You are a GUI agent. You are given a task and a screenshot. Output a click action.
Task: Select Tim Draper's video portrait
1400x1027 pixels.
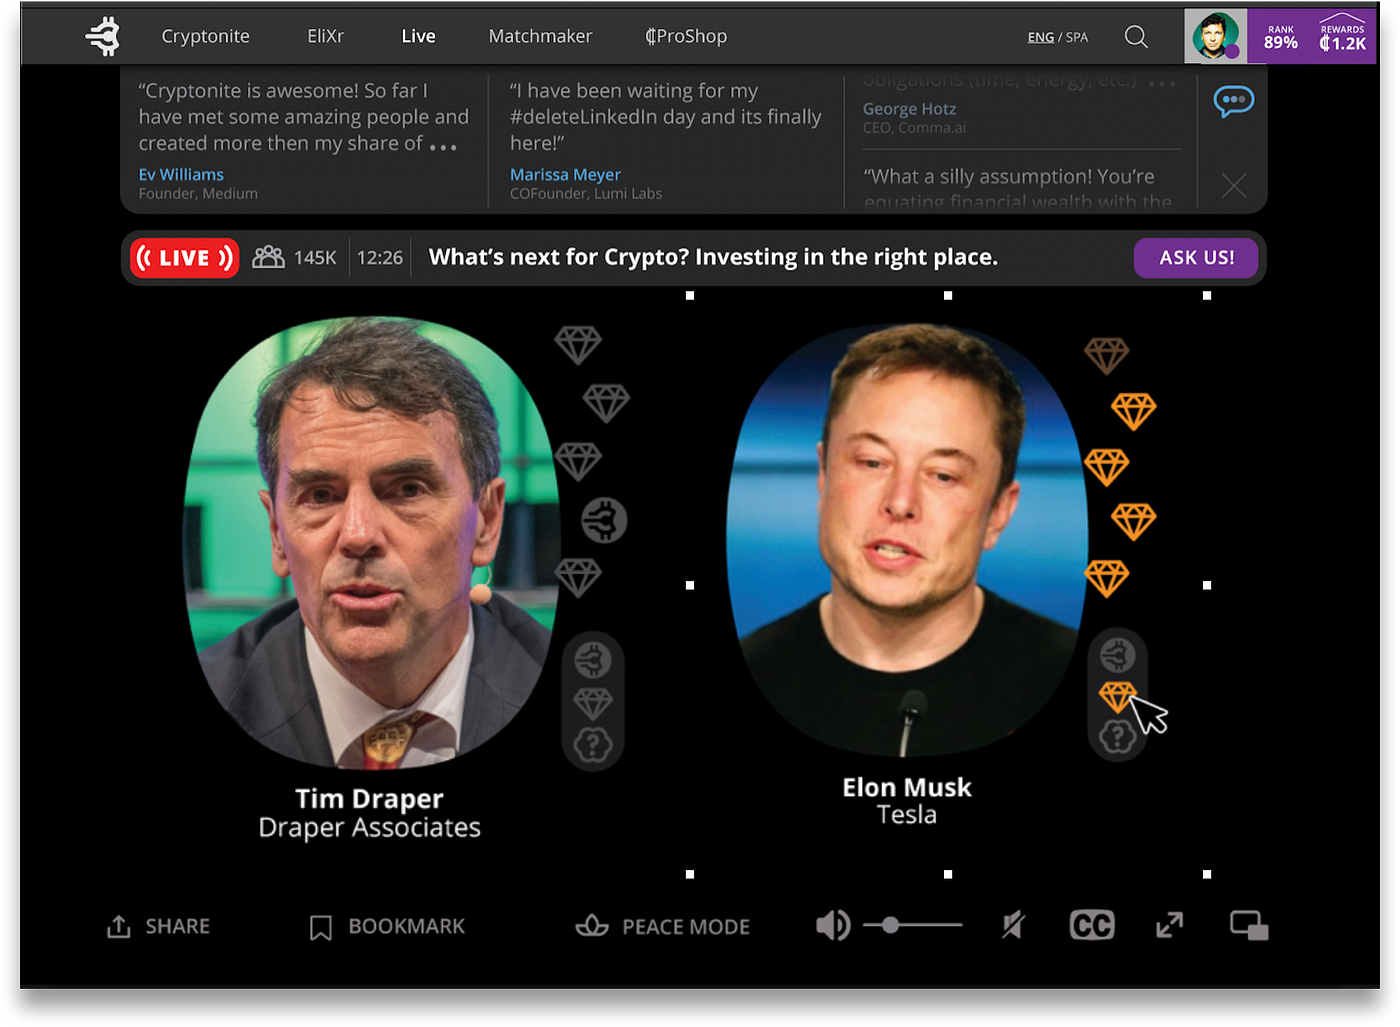(x=371, y=542)
